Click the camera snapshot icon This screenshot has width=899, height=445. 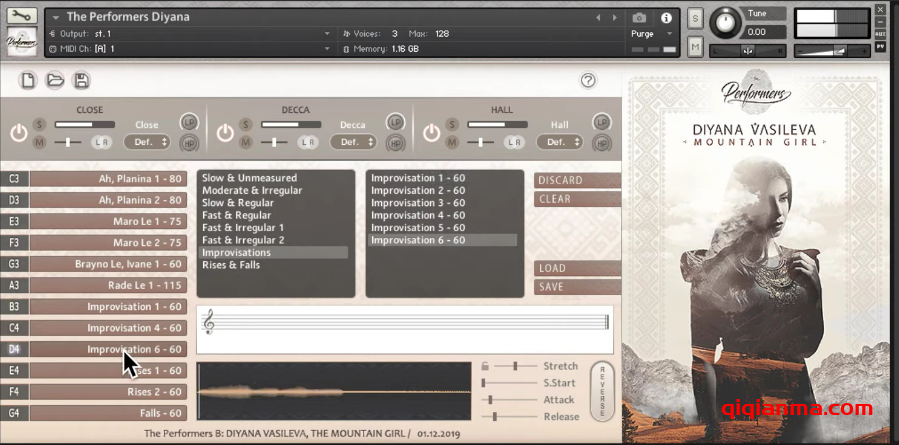click(x=639, y=17)
